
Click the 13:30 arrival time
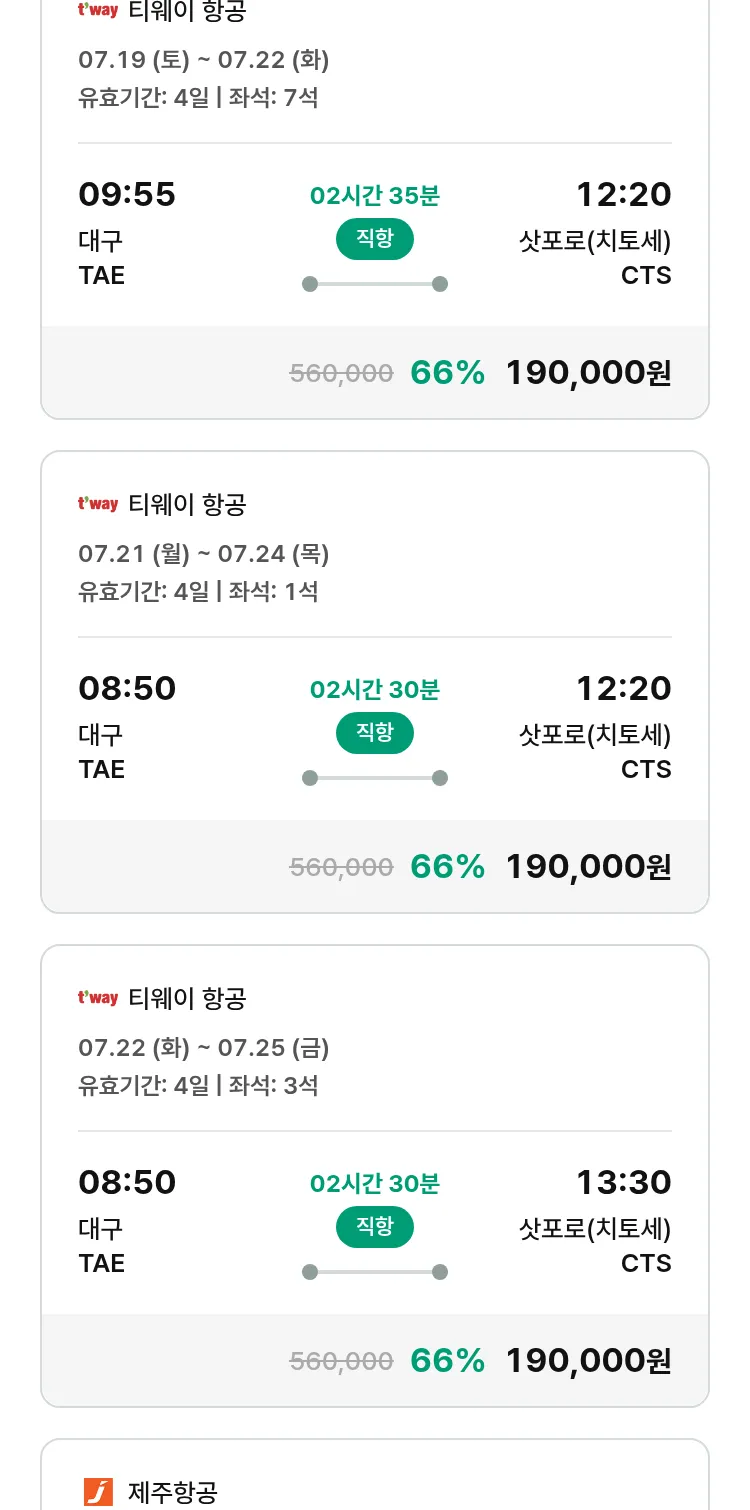tap(623, 1182)
